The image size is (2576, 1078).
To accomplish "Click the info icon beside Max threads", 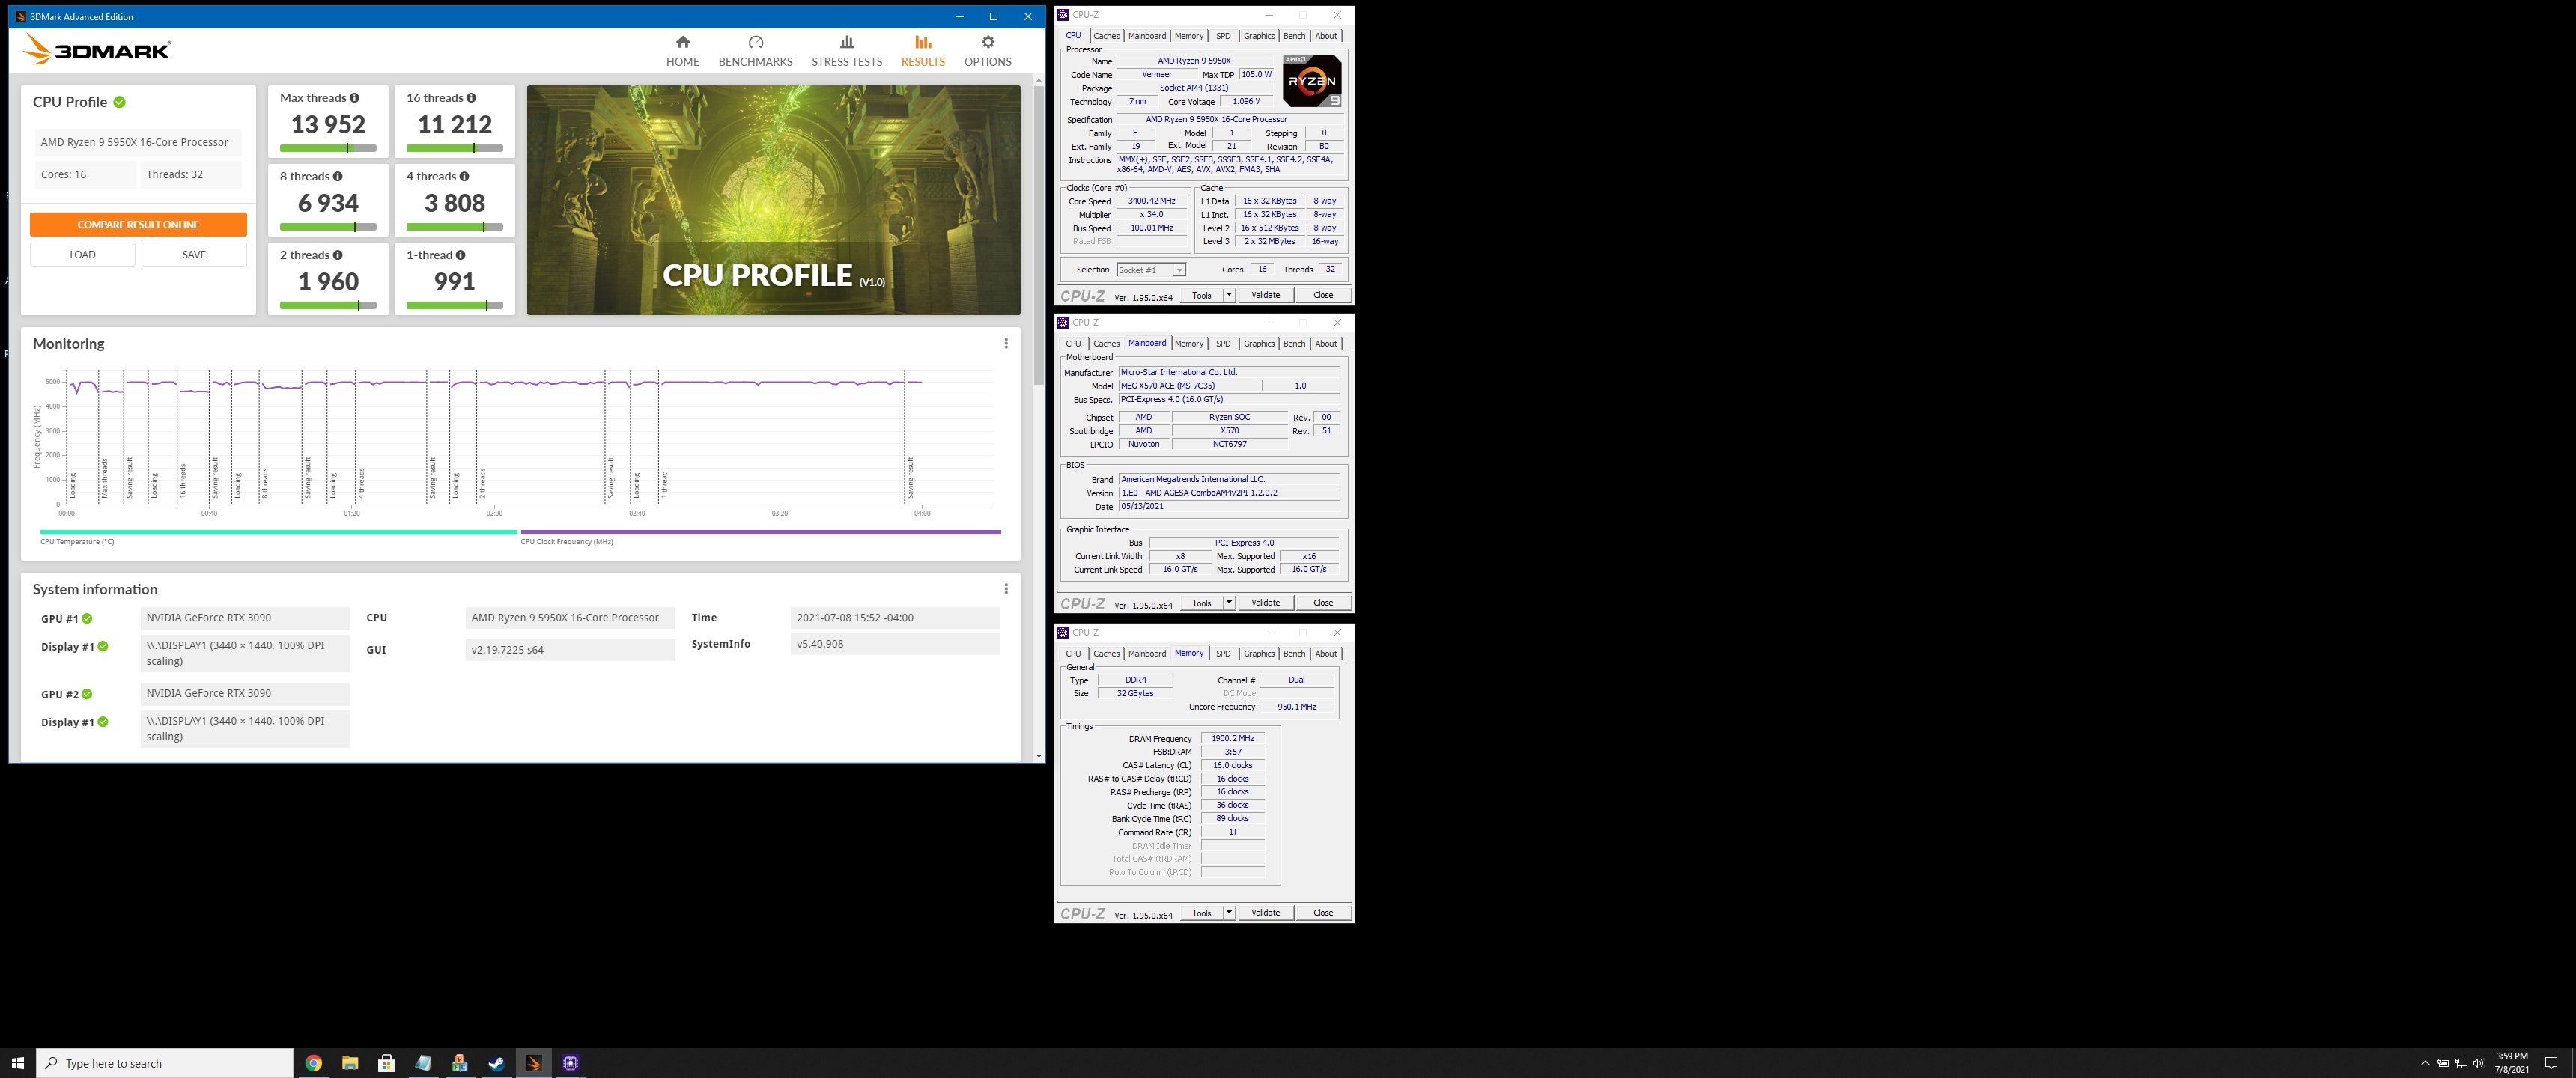I will 354,98.
